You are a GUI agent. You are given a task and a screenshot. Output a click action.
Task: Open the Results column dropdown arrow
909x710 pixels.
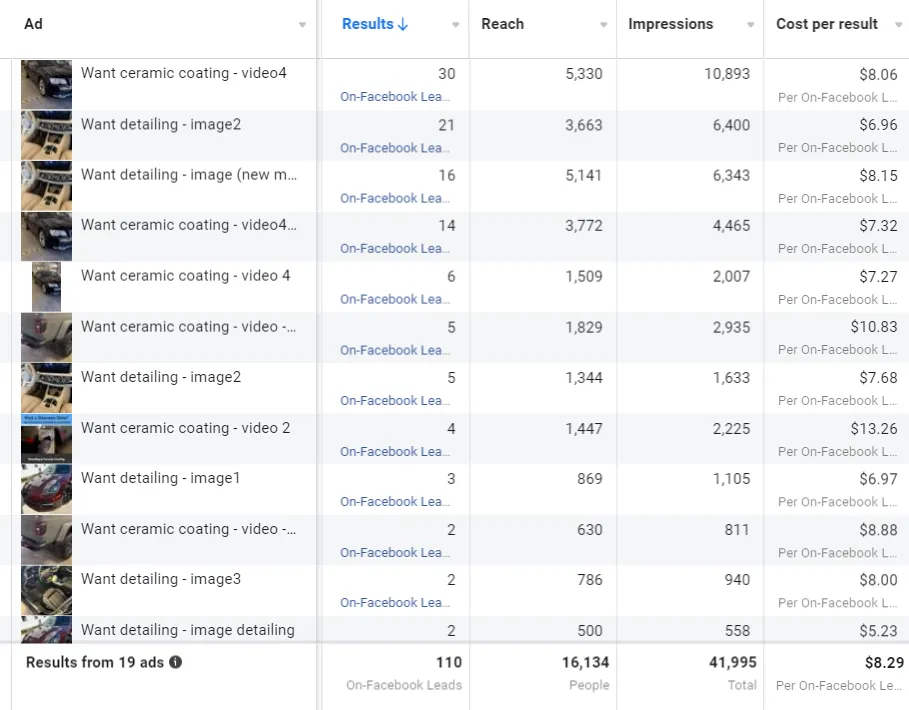pos(456,25)
